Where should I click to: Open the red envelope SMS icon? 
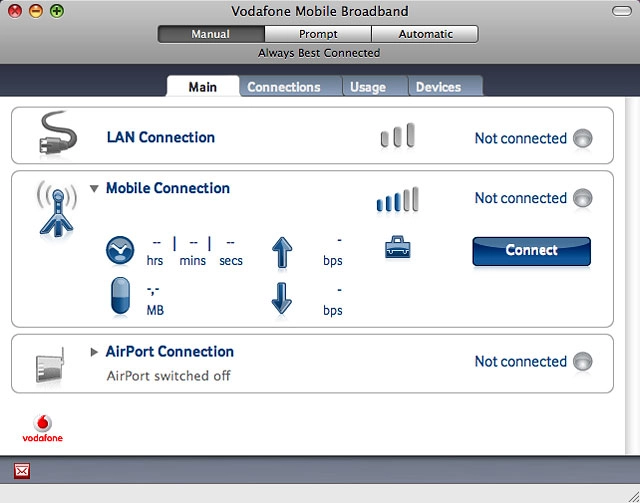click(x=22, y=470)
